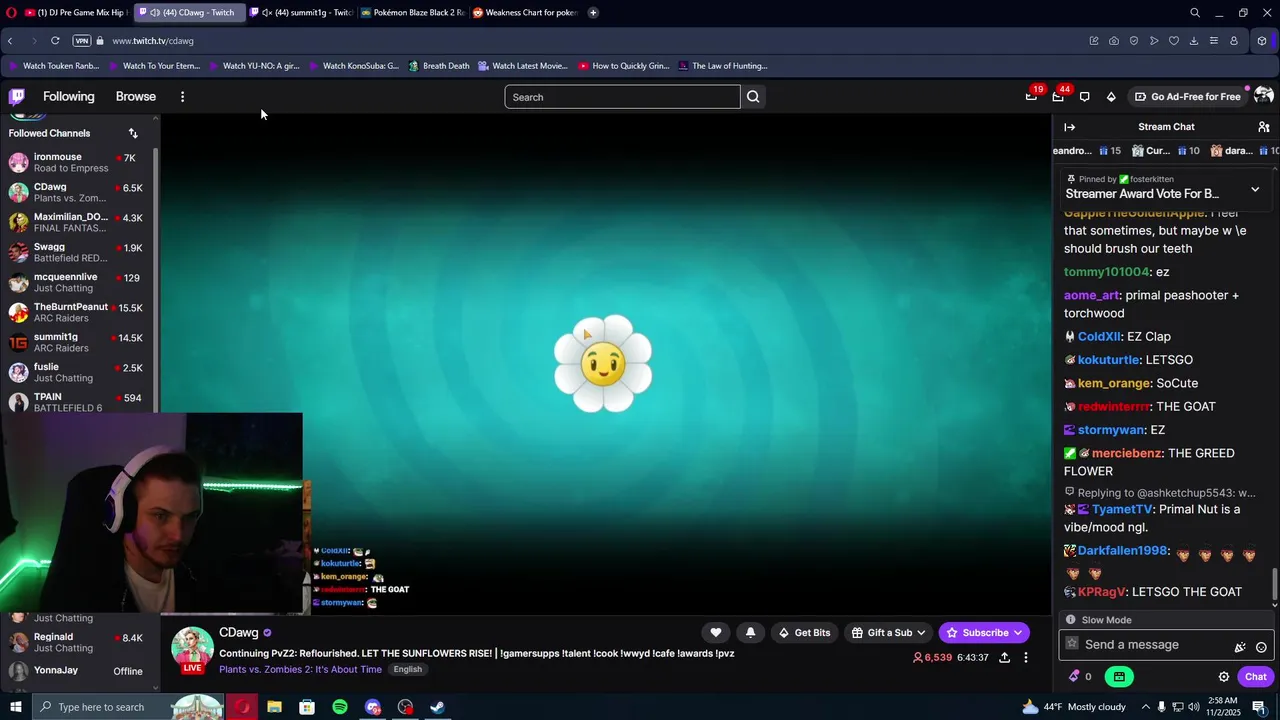Open notifications inbox with 19 badge

[x=1031, y=97]
